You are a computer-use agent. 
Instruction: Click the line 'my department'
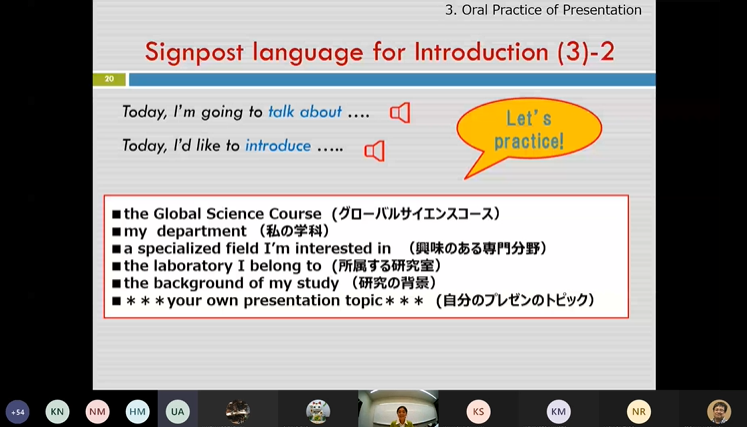[x=185, y=231]
